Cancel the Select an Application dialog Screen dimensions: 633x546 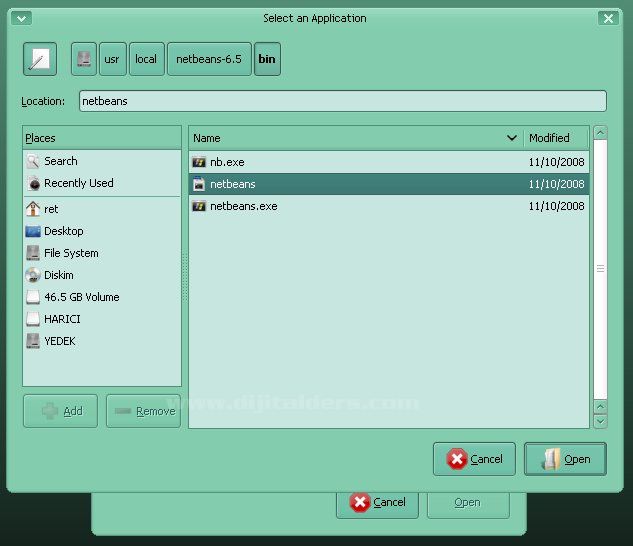tap(474, 459)
